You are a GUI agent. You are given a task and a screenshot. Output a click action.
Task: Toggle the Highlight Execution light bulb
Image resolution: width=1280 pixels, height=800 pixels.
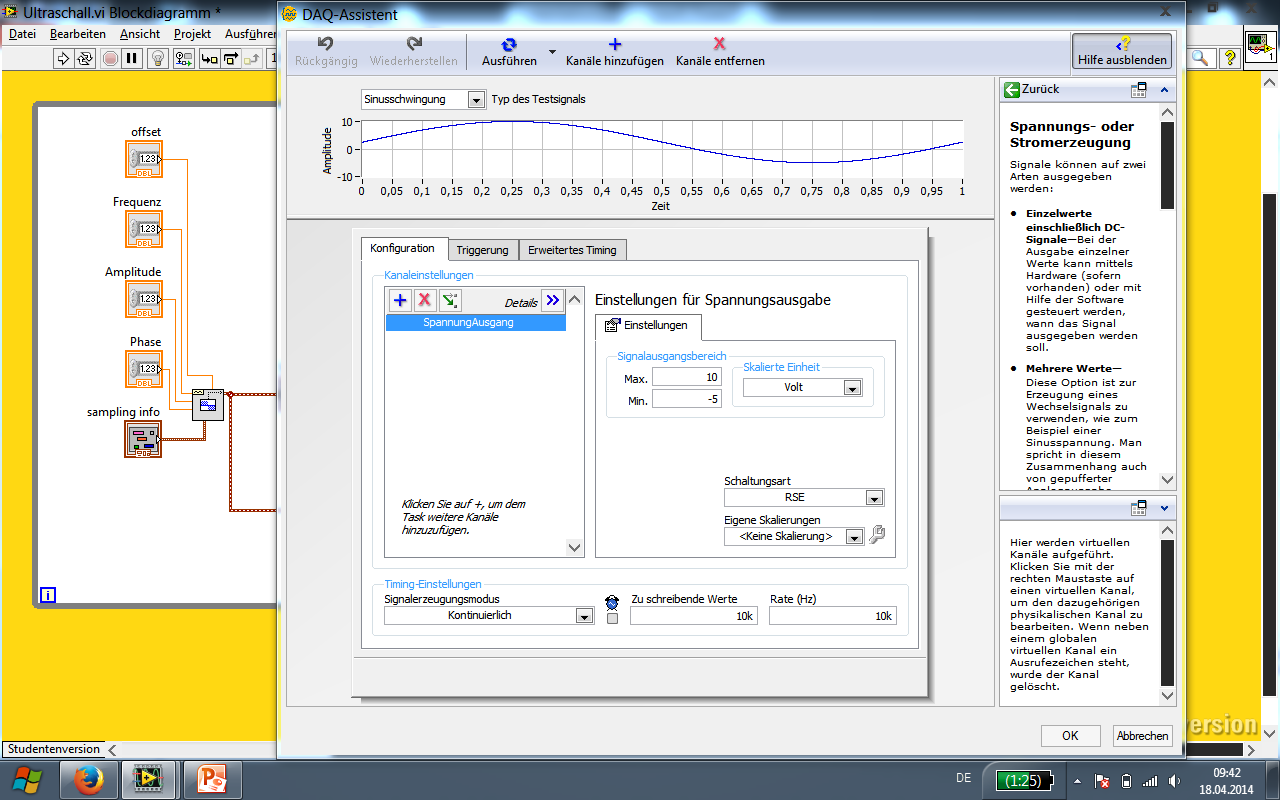tap(157, 59)
